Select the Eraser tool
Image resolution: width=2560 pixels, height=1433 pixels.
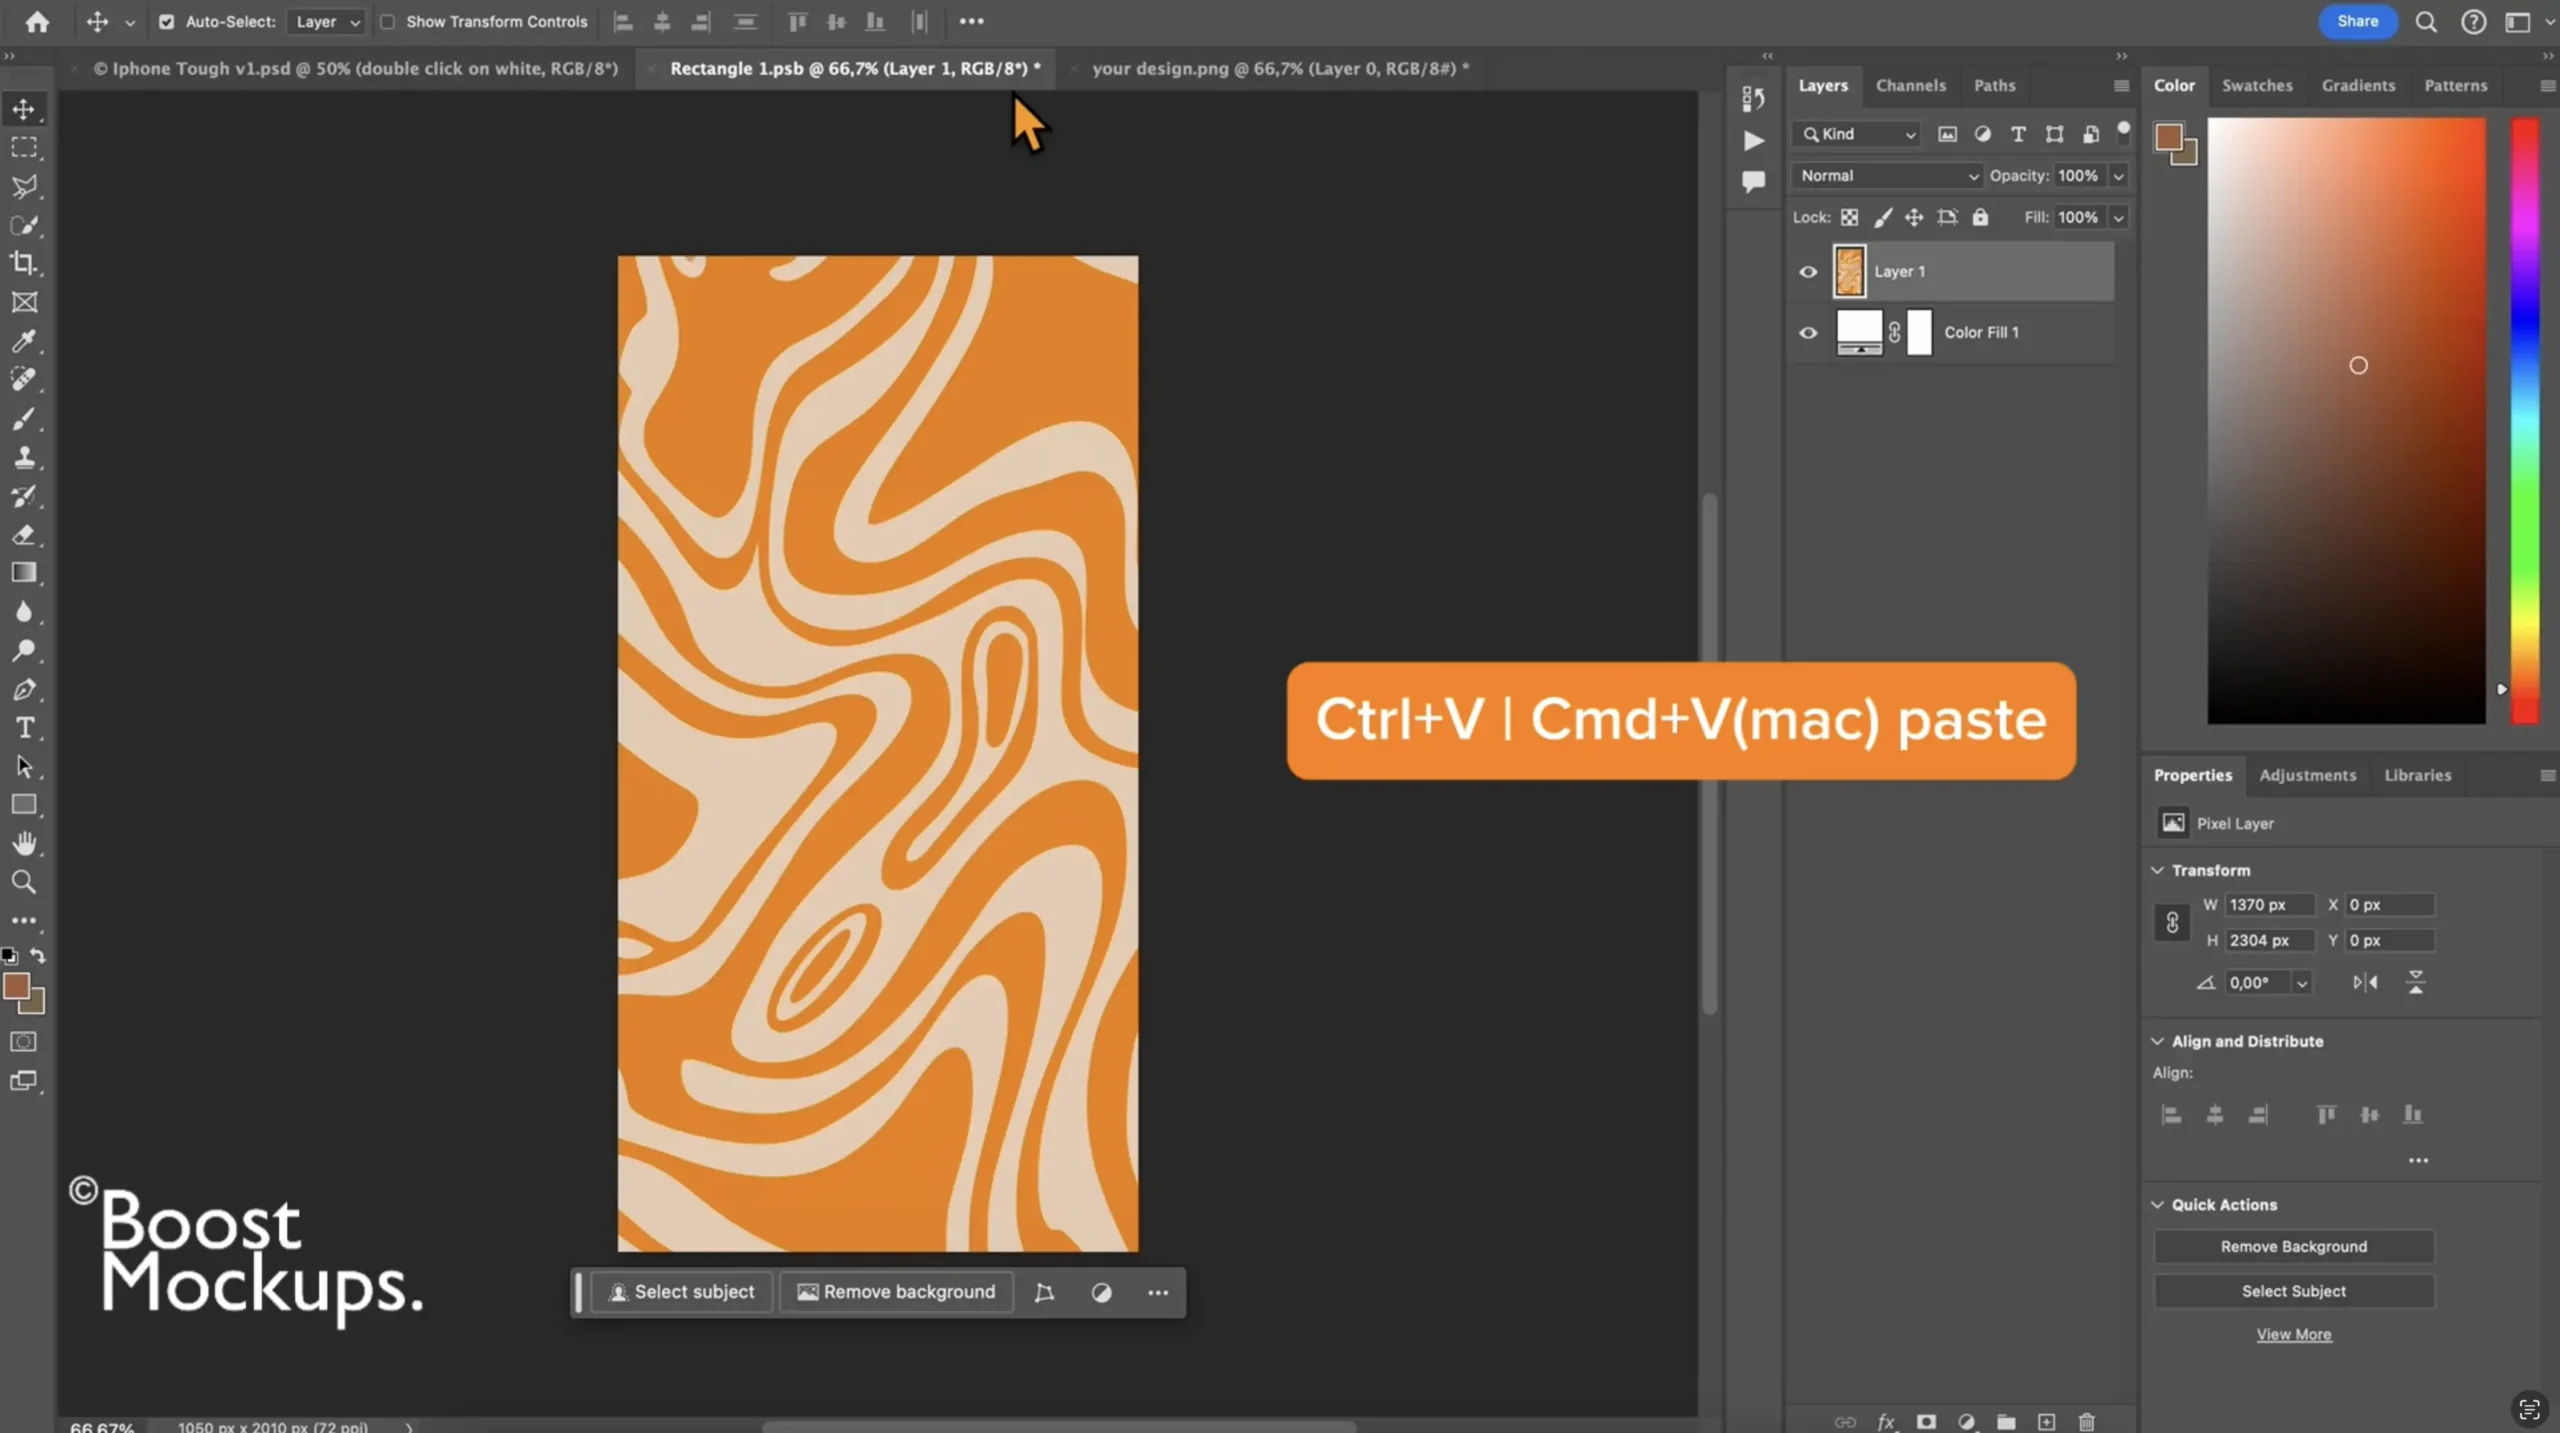point(24,534)
